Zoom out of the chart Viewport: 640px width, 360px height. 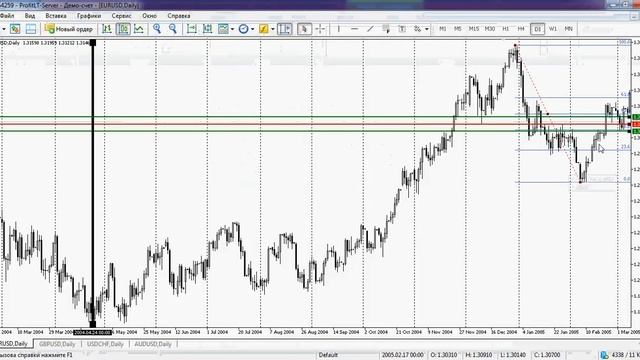[173, 29]
